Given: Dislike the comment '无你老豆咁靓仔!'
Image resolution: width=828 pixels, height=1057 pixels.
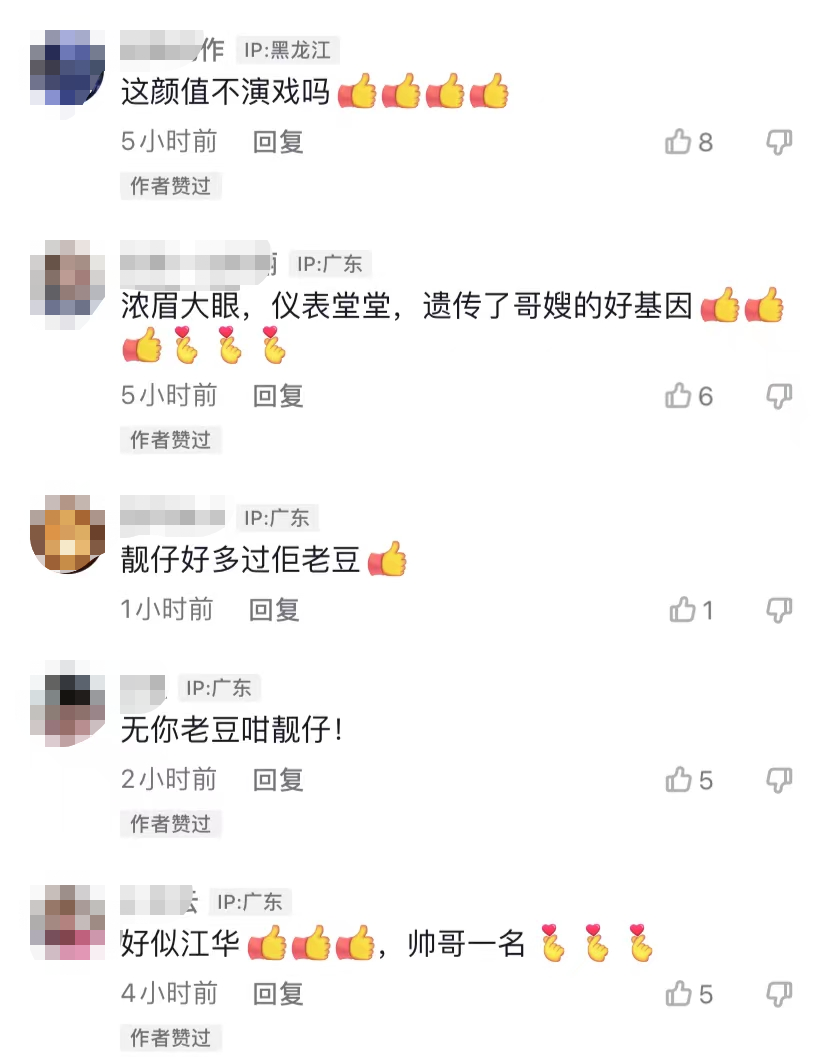Looking at the screenshot, I should (779, 779).
